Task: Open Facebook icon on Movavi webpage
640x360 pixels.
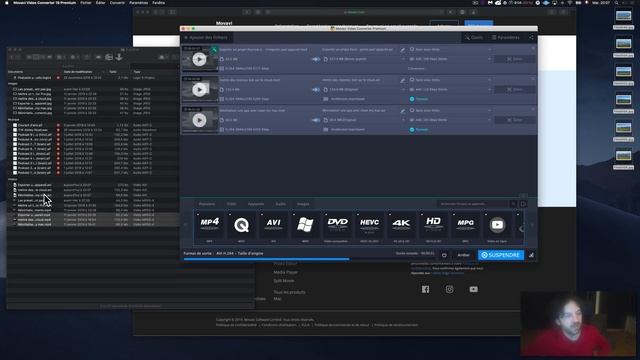Action: click(x=425, y=289)
